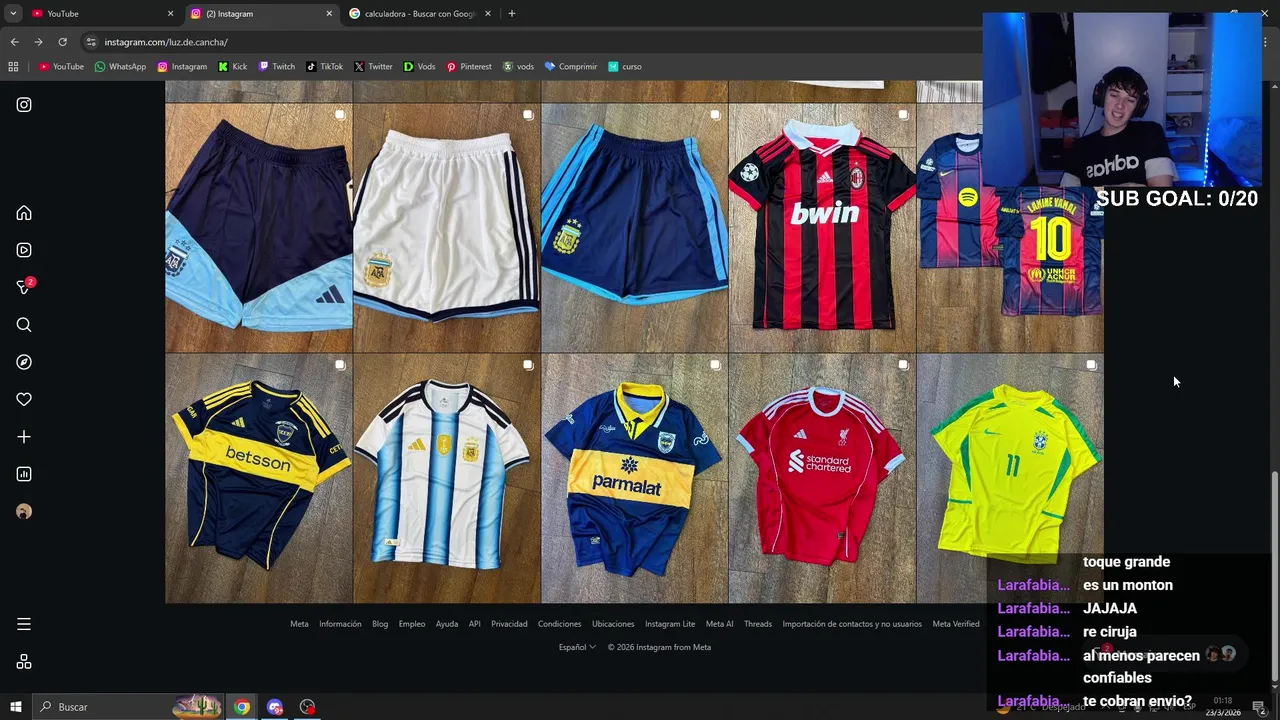
Task: Open Chrome apps grid in bookmarks bar
Action: (x=13, y=67)
